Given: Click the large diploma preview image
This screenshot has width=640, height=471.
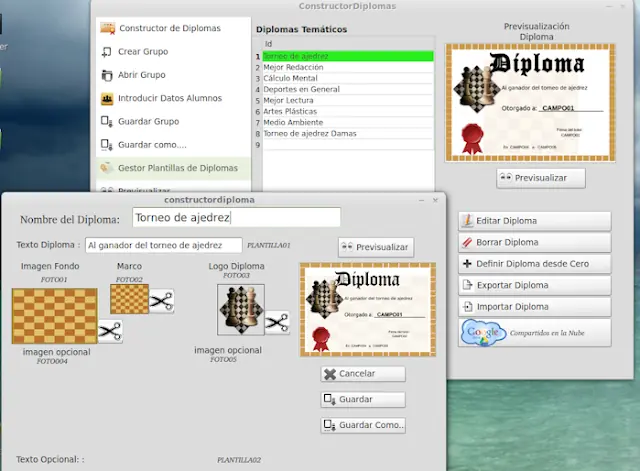Looking at the screenshot, I should 530,103.
